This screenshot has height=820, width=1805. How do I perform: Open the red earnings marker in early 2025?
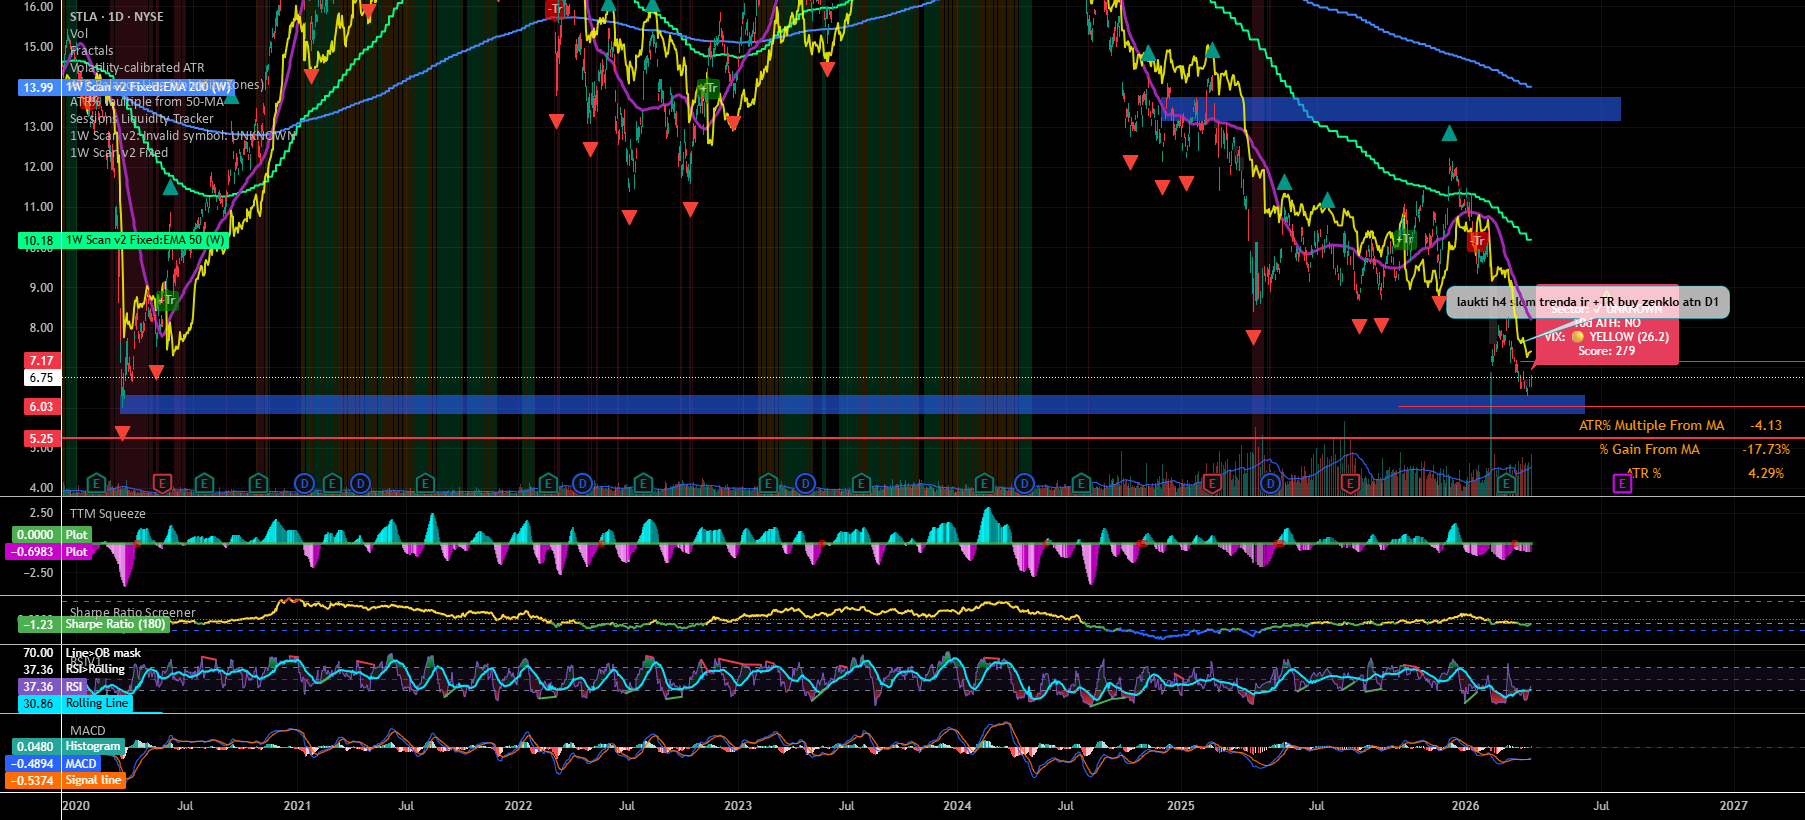coord(1212,484)
